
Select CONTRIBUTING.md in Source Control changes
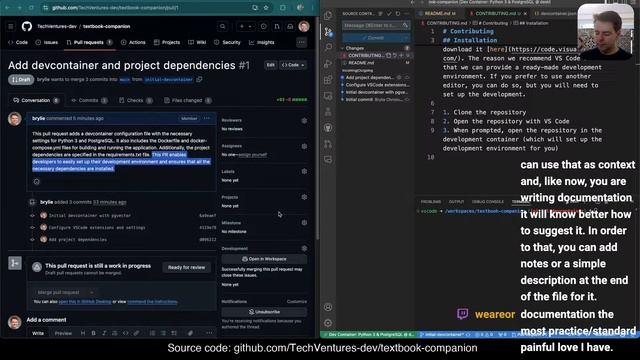point(376,56)
